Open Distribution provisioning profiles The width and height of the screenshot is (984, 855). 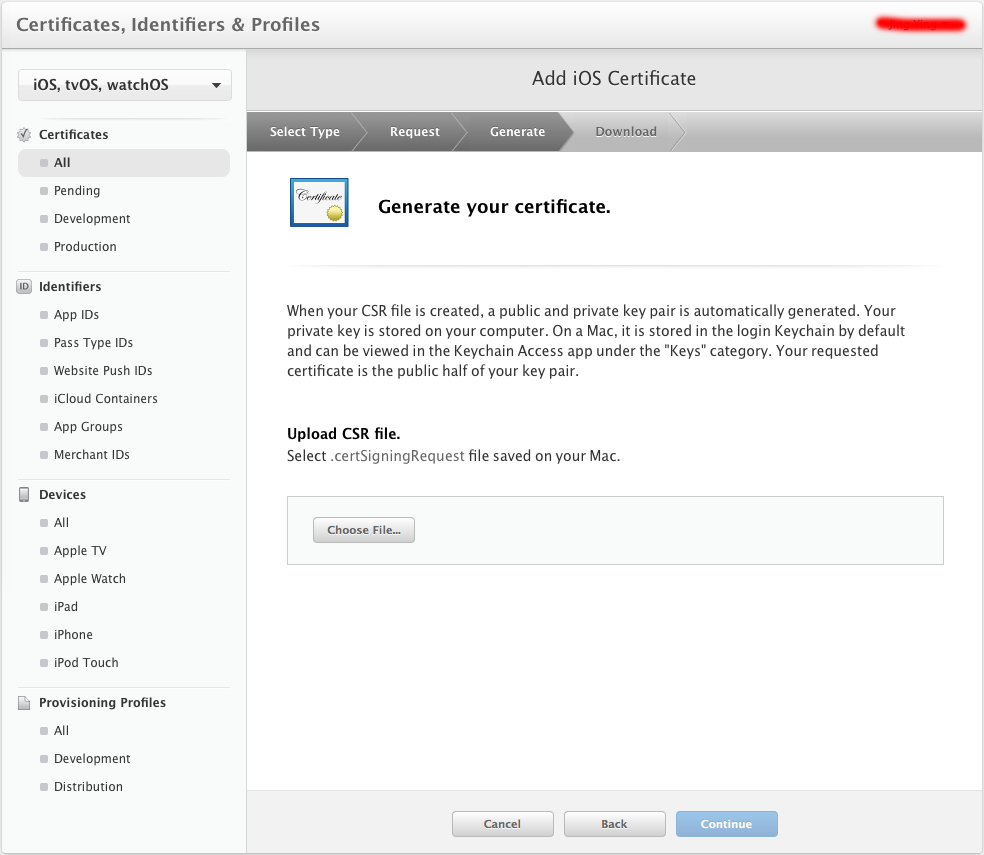click(x=88, y=787)
